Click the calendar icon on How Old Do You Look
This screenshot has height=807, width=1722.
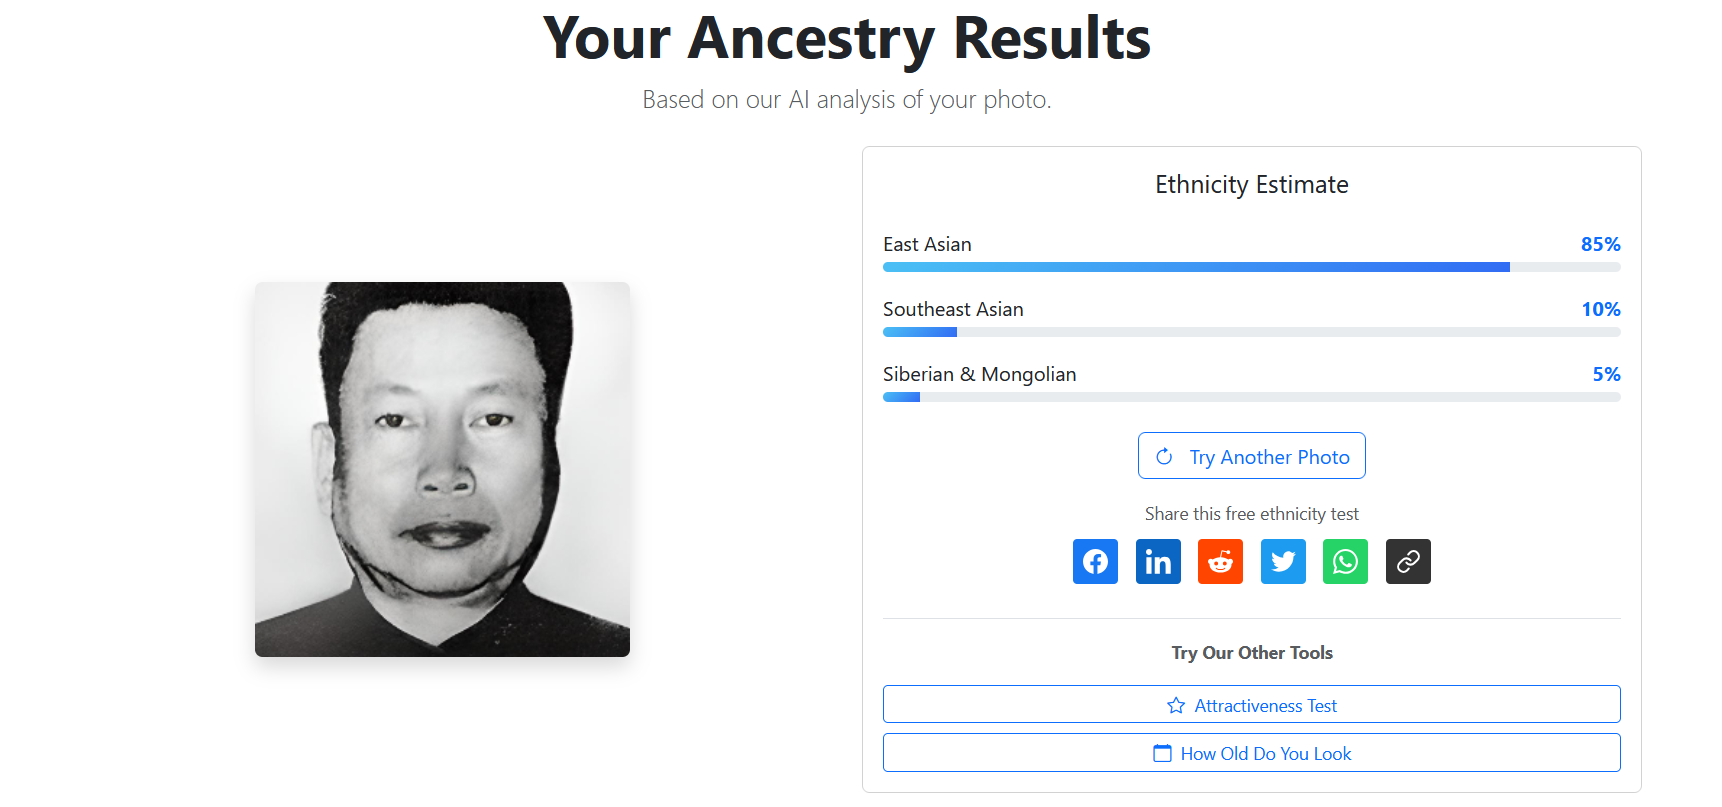tap(1162, 753)
